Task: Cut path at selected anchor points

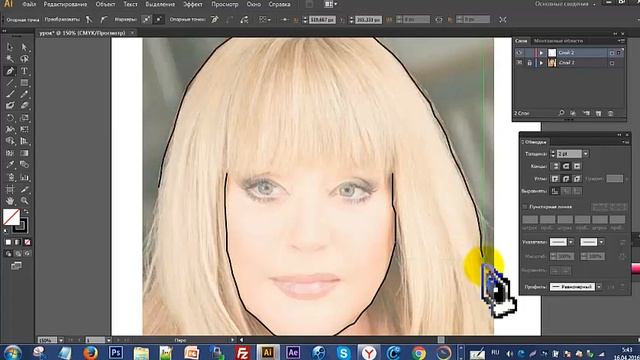Action: pyautogui.click(x=244, y=19)
